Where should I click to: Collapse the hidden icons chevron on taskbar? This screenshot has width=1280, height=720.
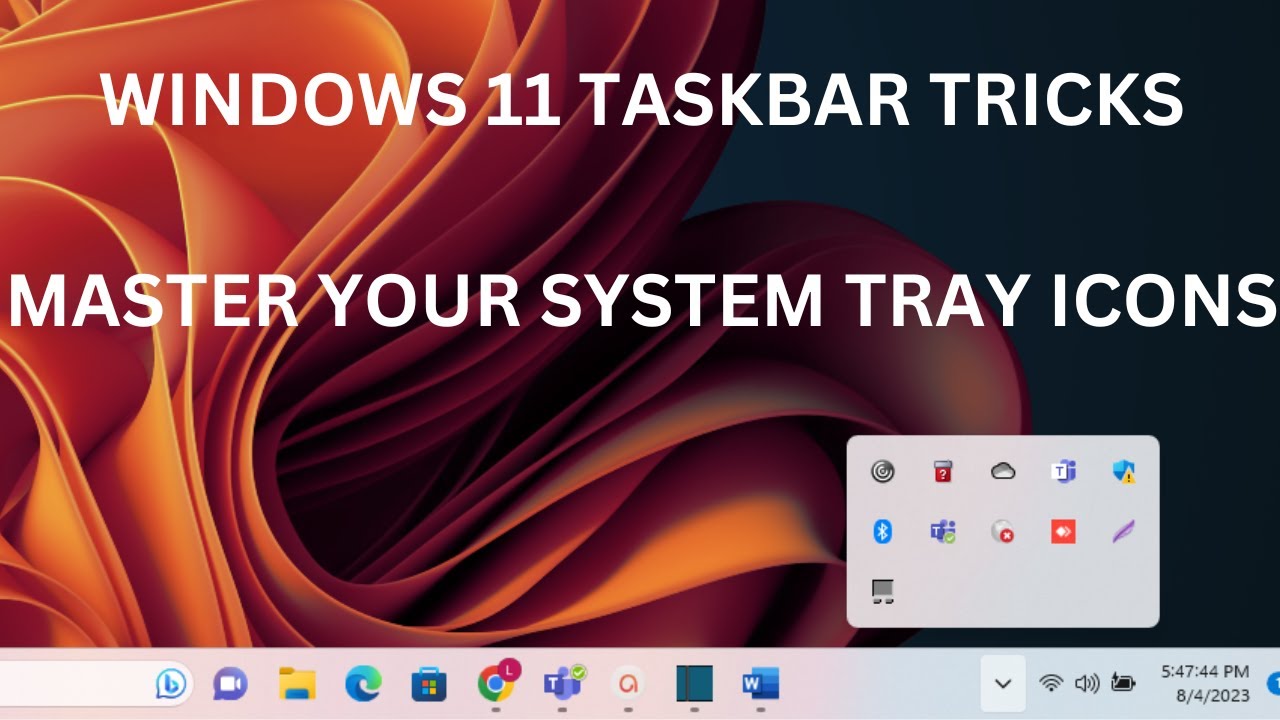[x=1003, y=684]
